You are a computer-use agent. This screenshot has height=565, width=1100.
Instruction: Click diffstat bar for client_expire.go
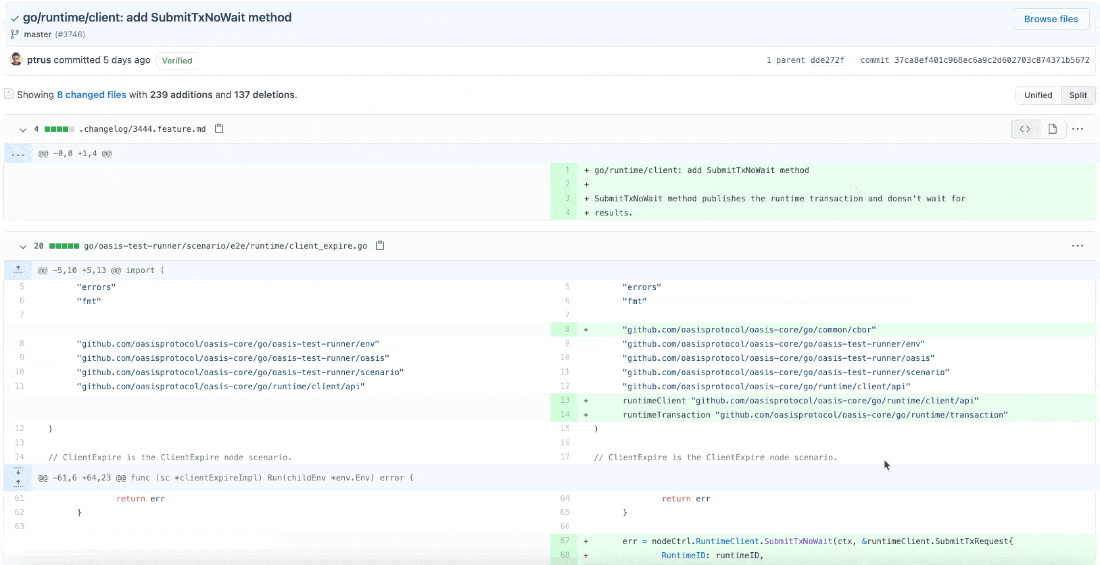click(64, 246)
